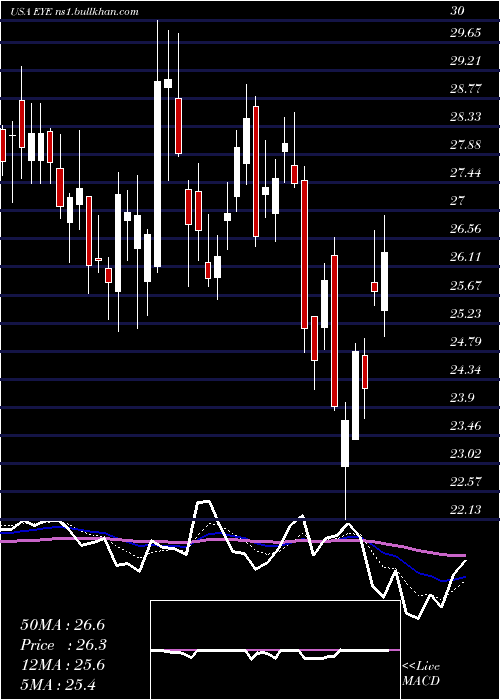
Task: Click the 12MA : 25.6 readout
Action: (63, 665)
